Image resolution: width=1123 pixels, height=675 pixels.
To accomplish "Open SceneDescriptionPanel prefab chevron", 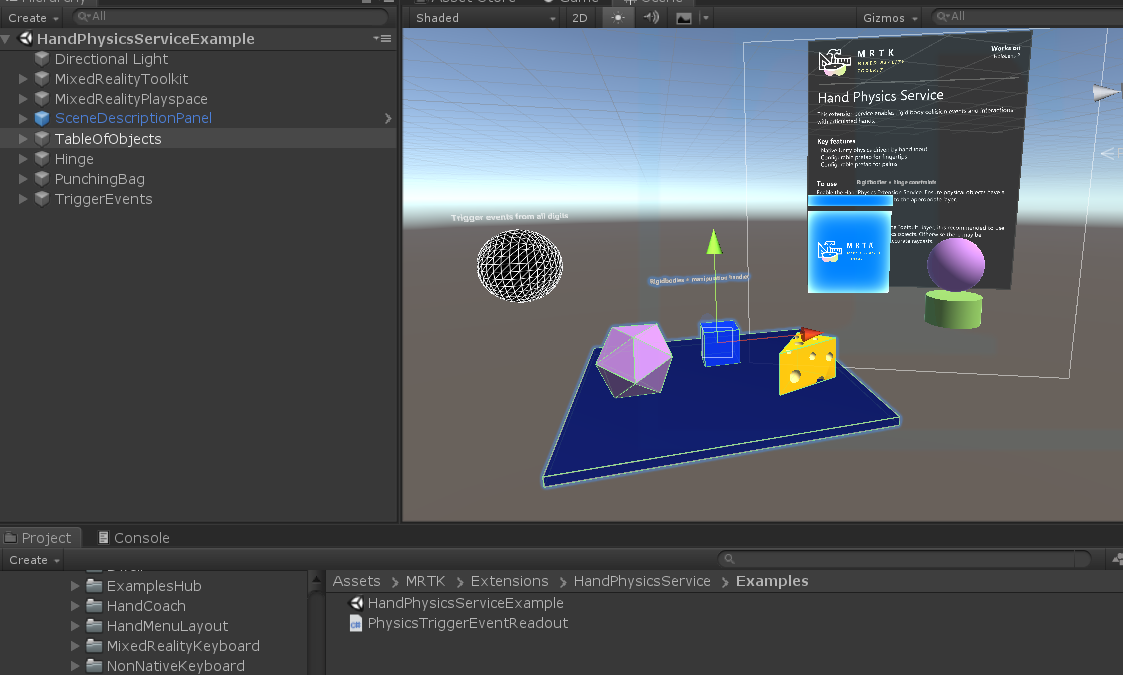I will [x=387, y=118].
